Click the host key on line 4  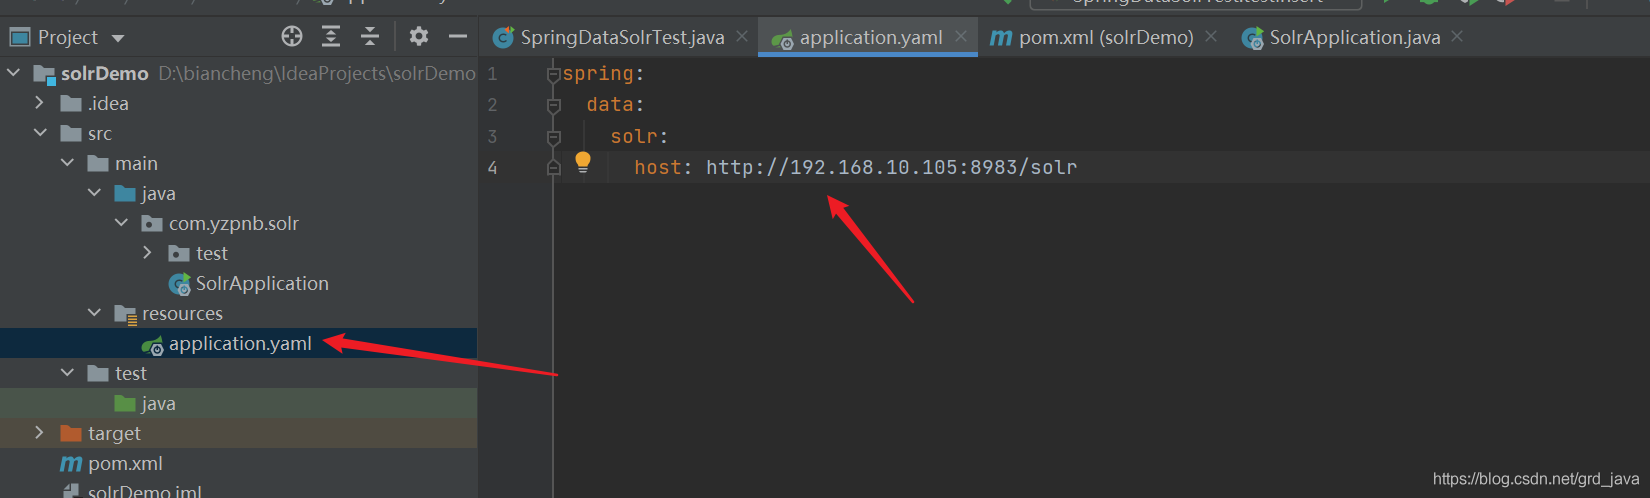[x=658, y=168]
